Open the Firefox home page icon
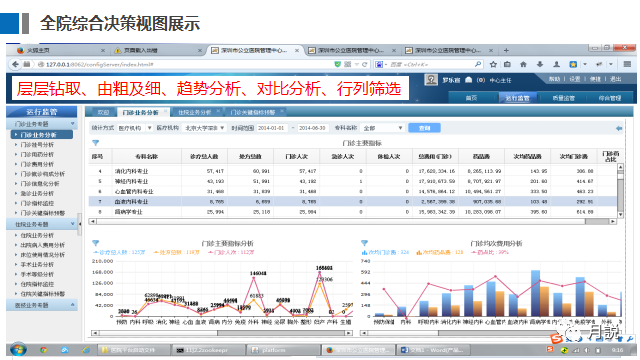 (523, 64)
